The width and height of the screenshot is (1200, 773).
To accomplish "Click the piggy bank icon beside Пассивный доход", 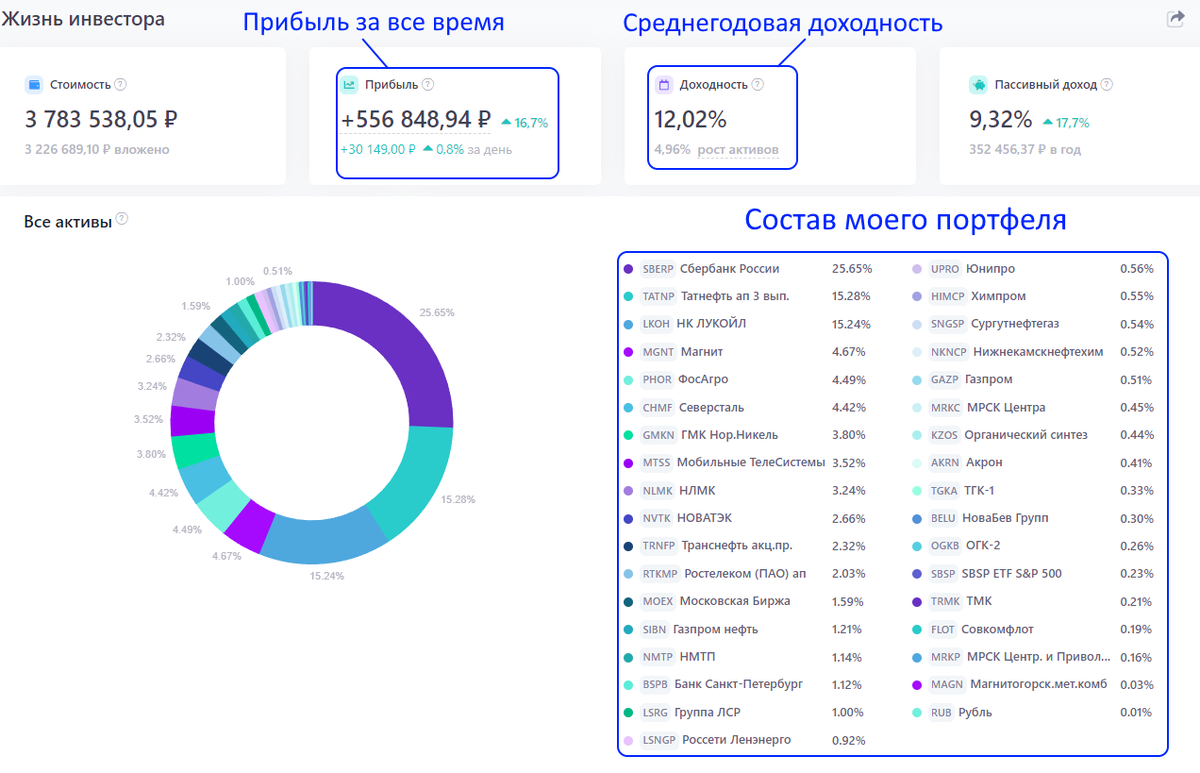I will click(978, 85).
